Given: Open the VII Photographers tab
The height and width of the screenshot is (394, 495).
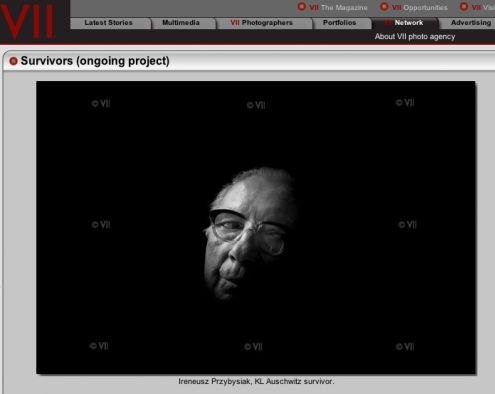Looking at the screenshot, I should (264, 23).
